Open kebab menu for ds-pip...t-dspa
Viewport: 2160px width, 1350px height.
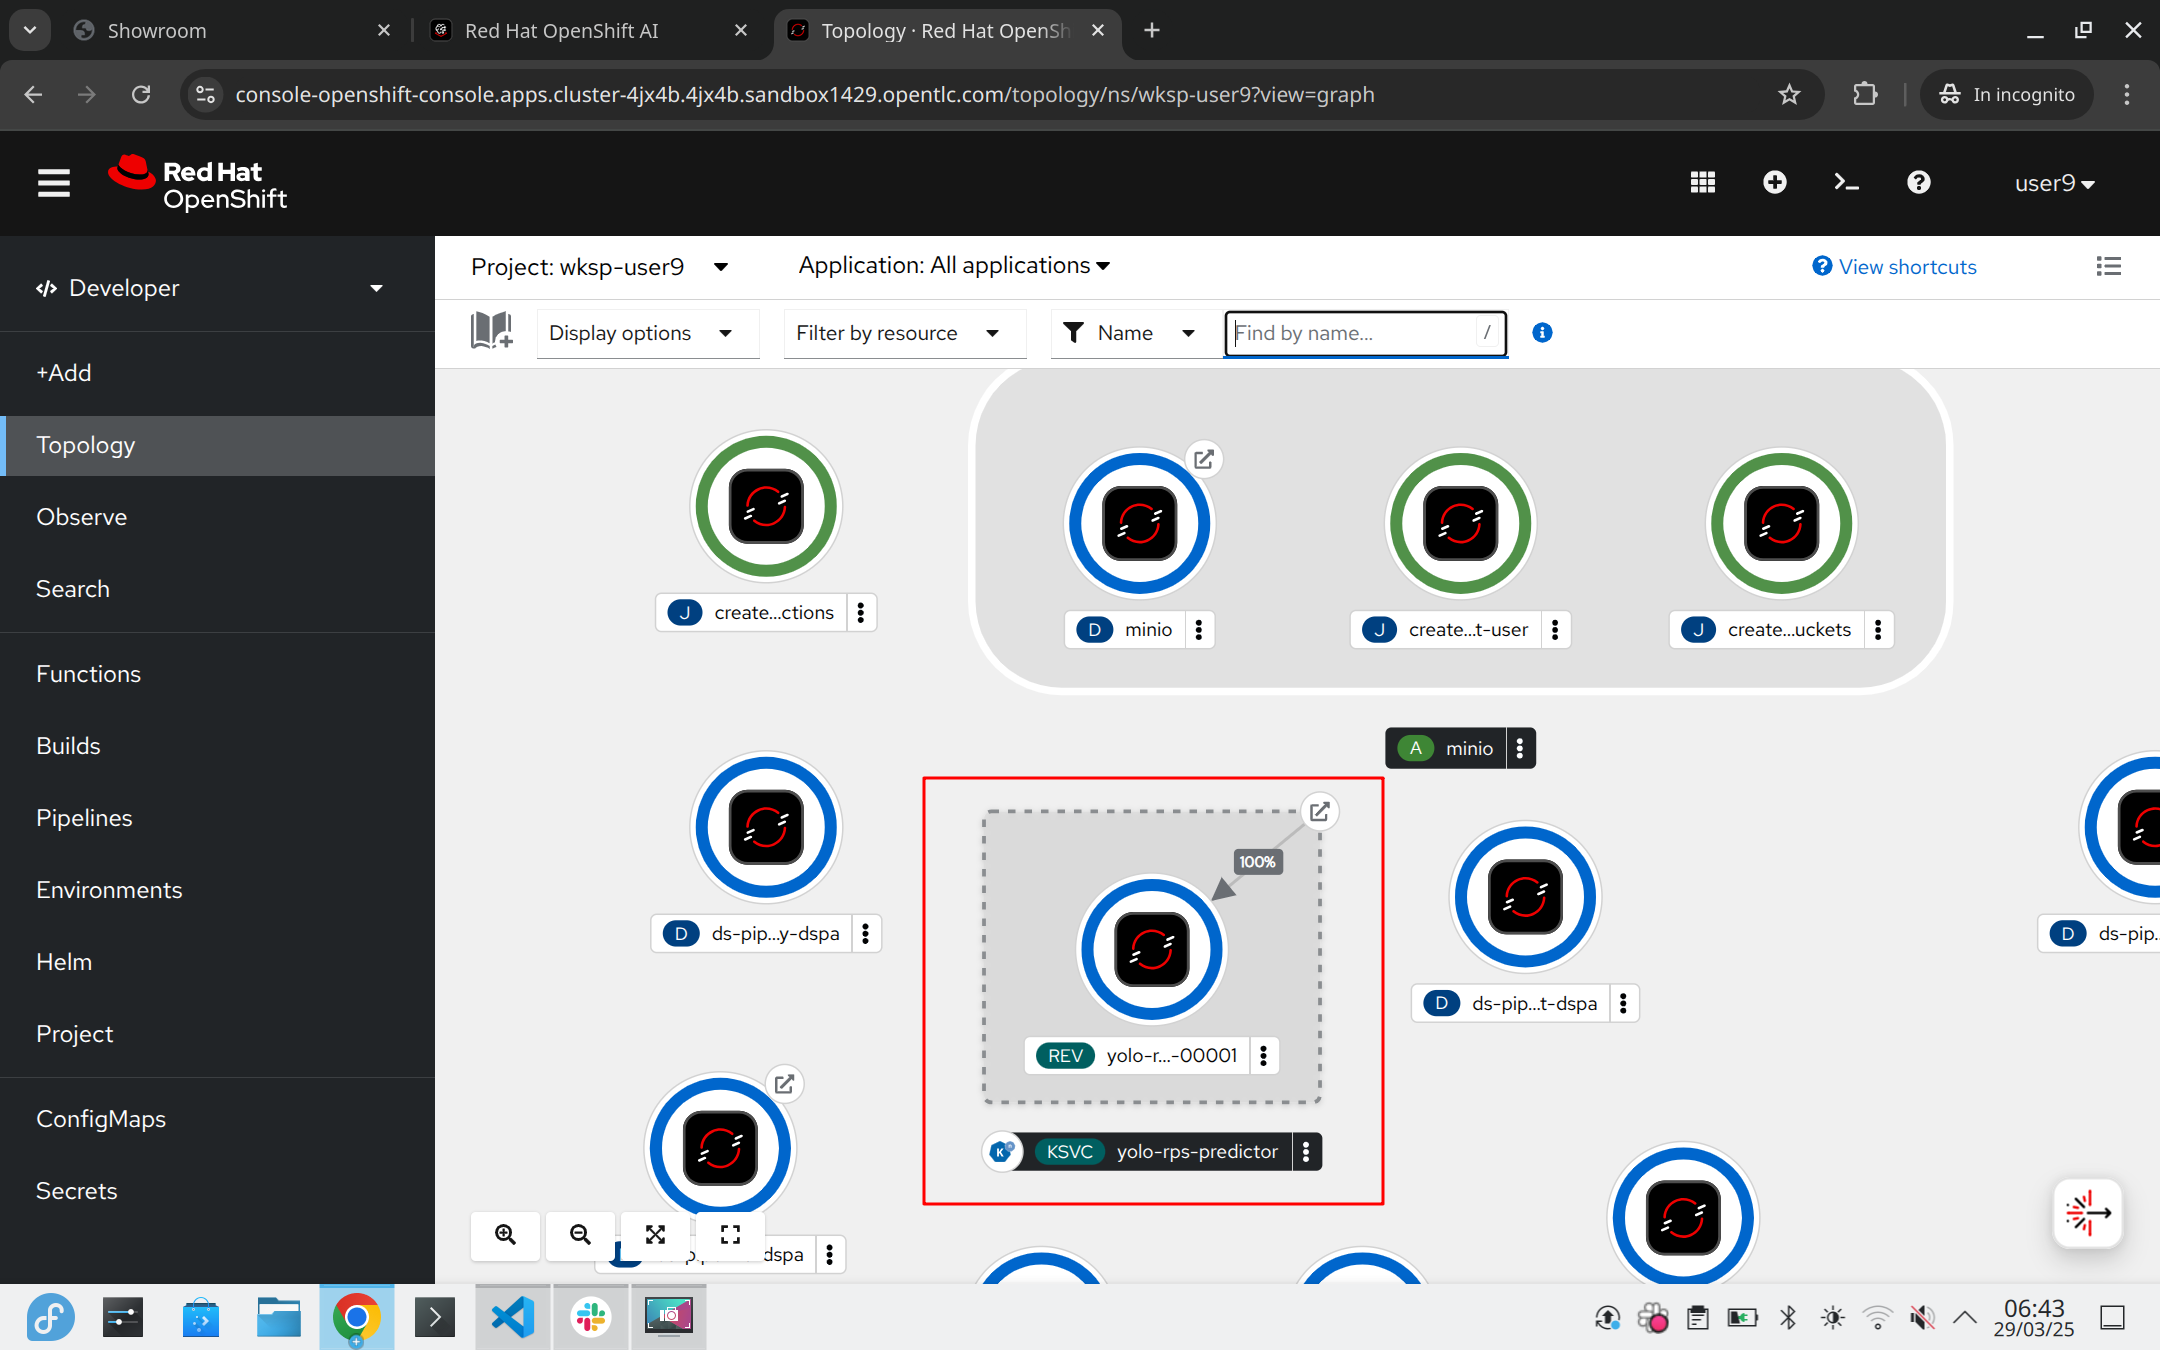pyautogui.click(x=1624, y=1004)
